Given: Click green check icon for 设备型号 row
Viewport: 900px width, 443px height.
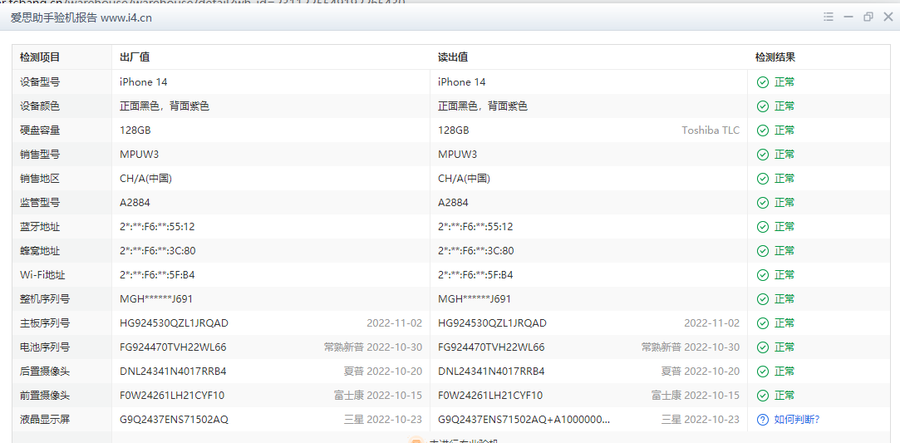Looking at the screenshot, I should pyautogui.click(x=763, y=82).
